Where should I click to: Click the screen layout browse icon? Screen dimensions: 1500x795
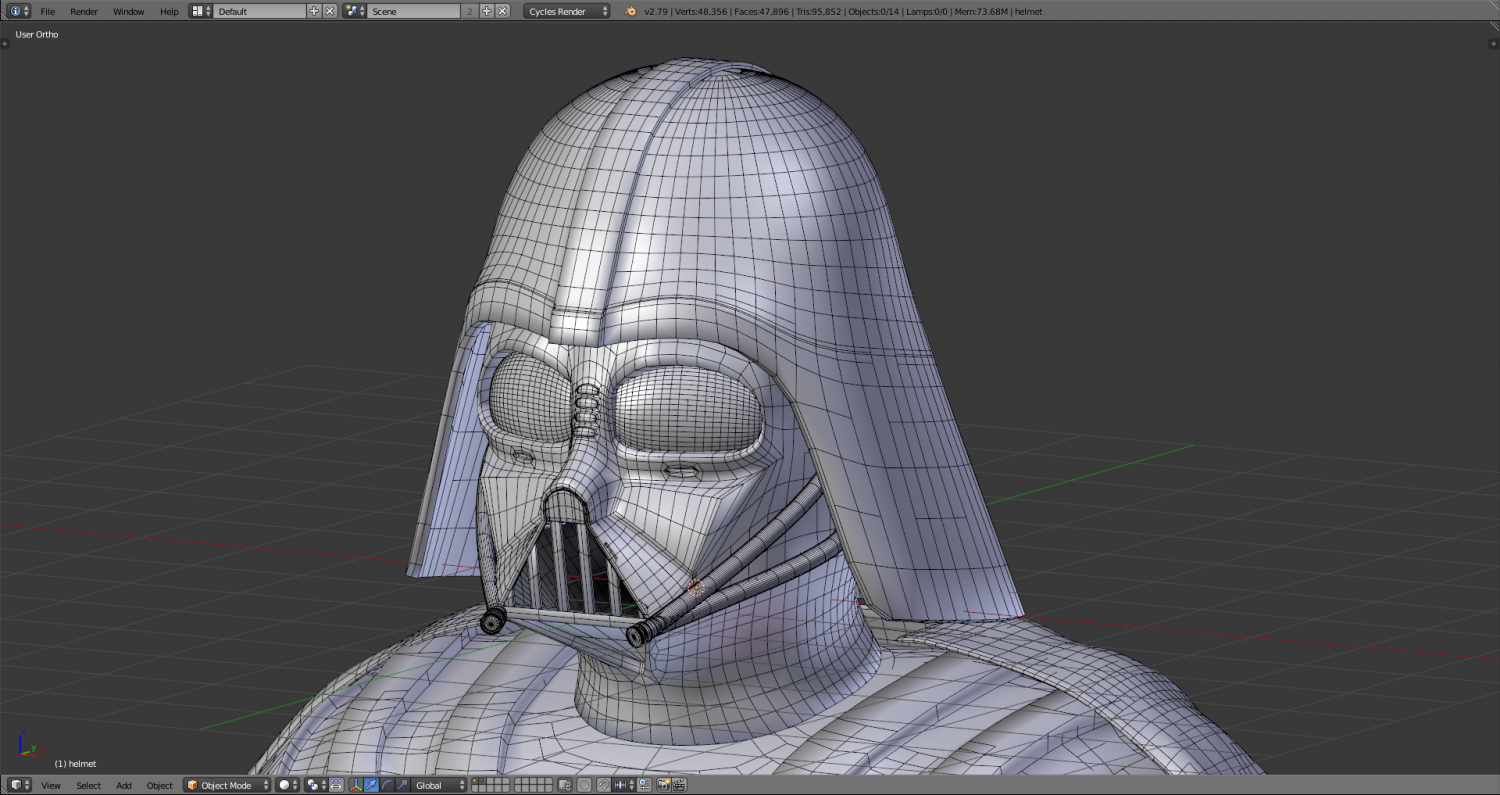tap(200, 11)
